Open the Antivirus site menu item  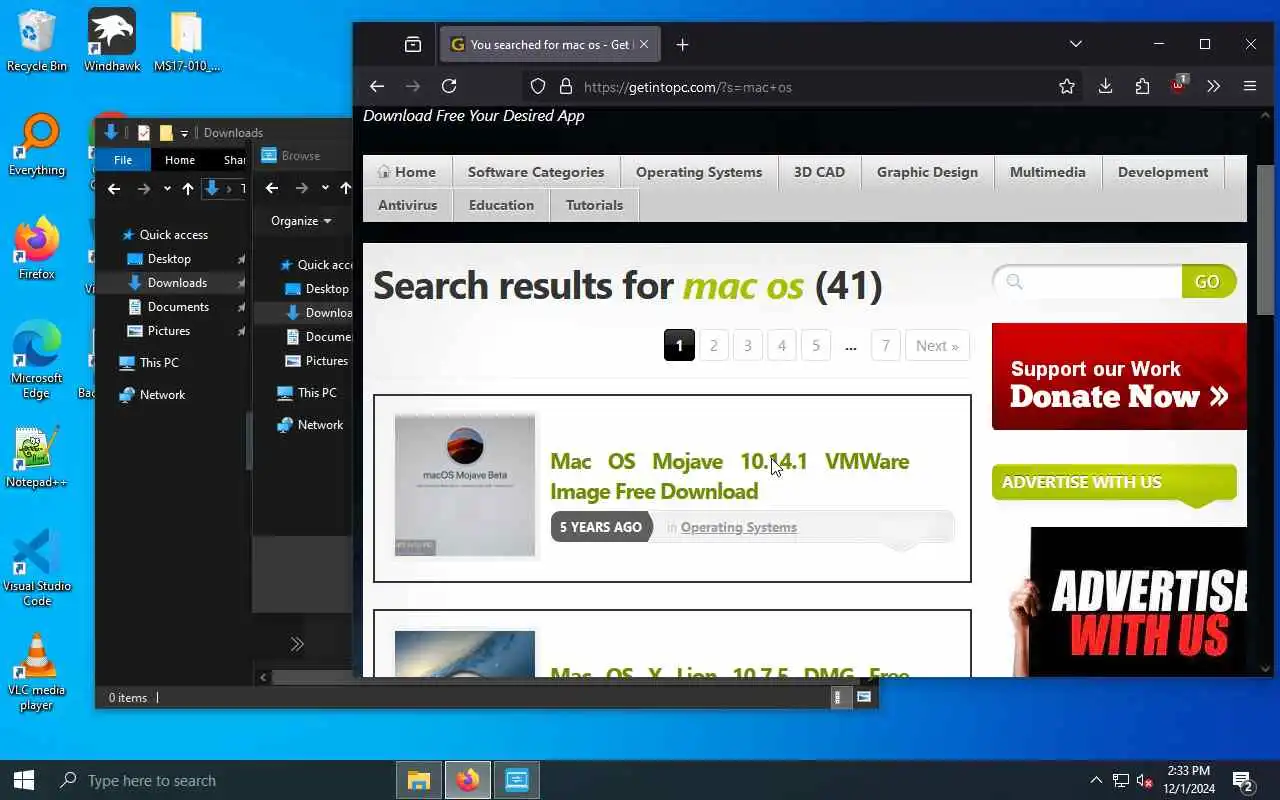[x=407, y=205]
